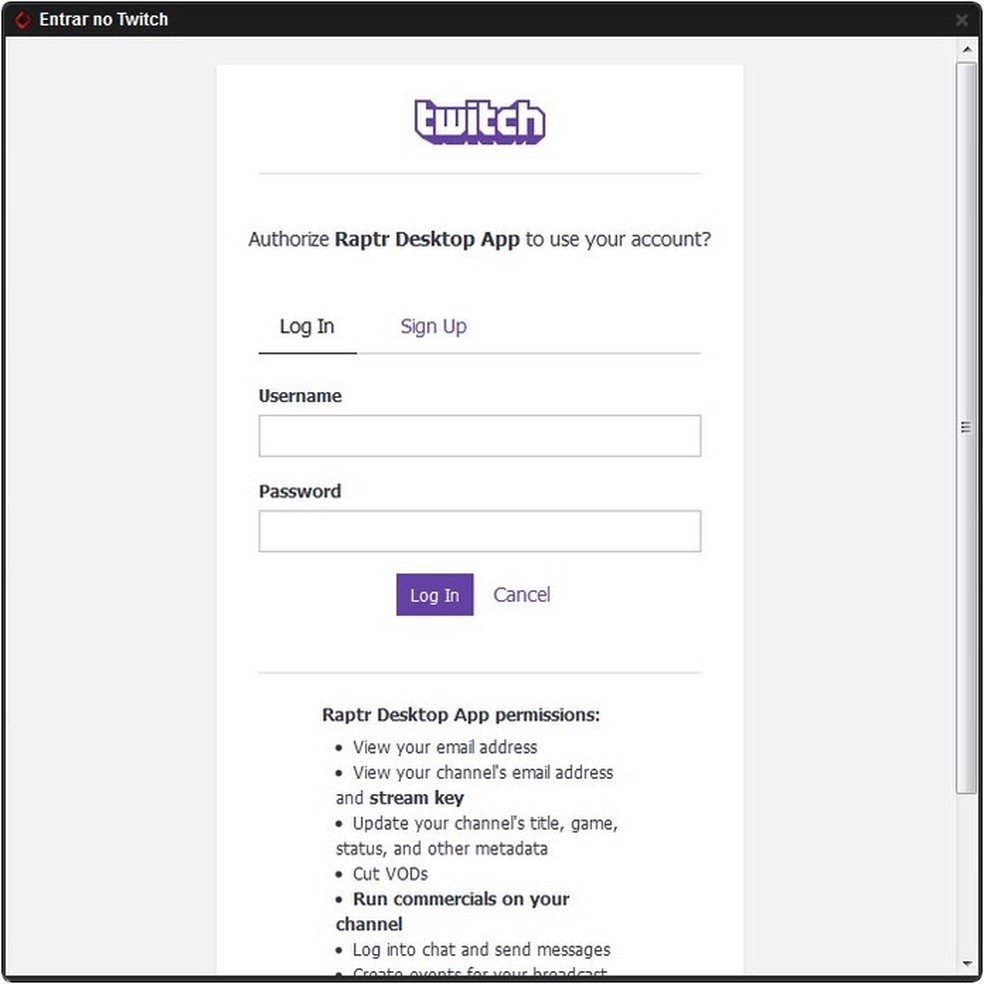
Task: Click the View your email address bullet item
Action: click(x=444, y=747)
